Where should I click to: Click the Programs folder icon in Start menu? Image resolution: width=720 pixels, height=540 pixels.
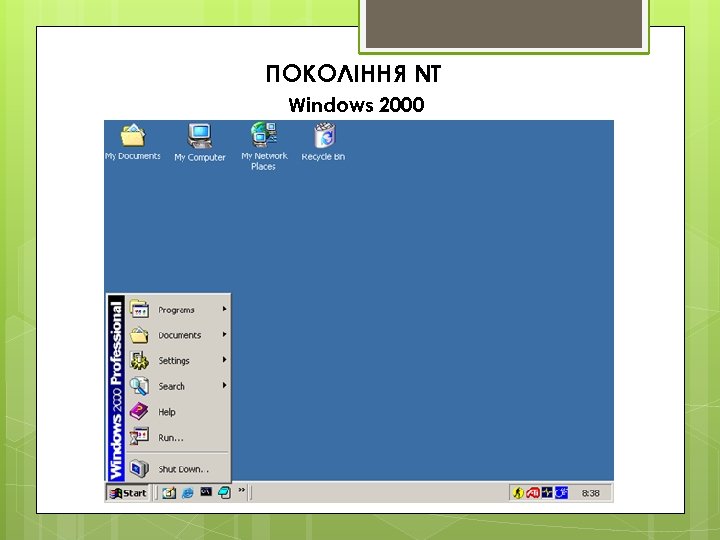139,309
